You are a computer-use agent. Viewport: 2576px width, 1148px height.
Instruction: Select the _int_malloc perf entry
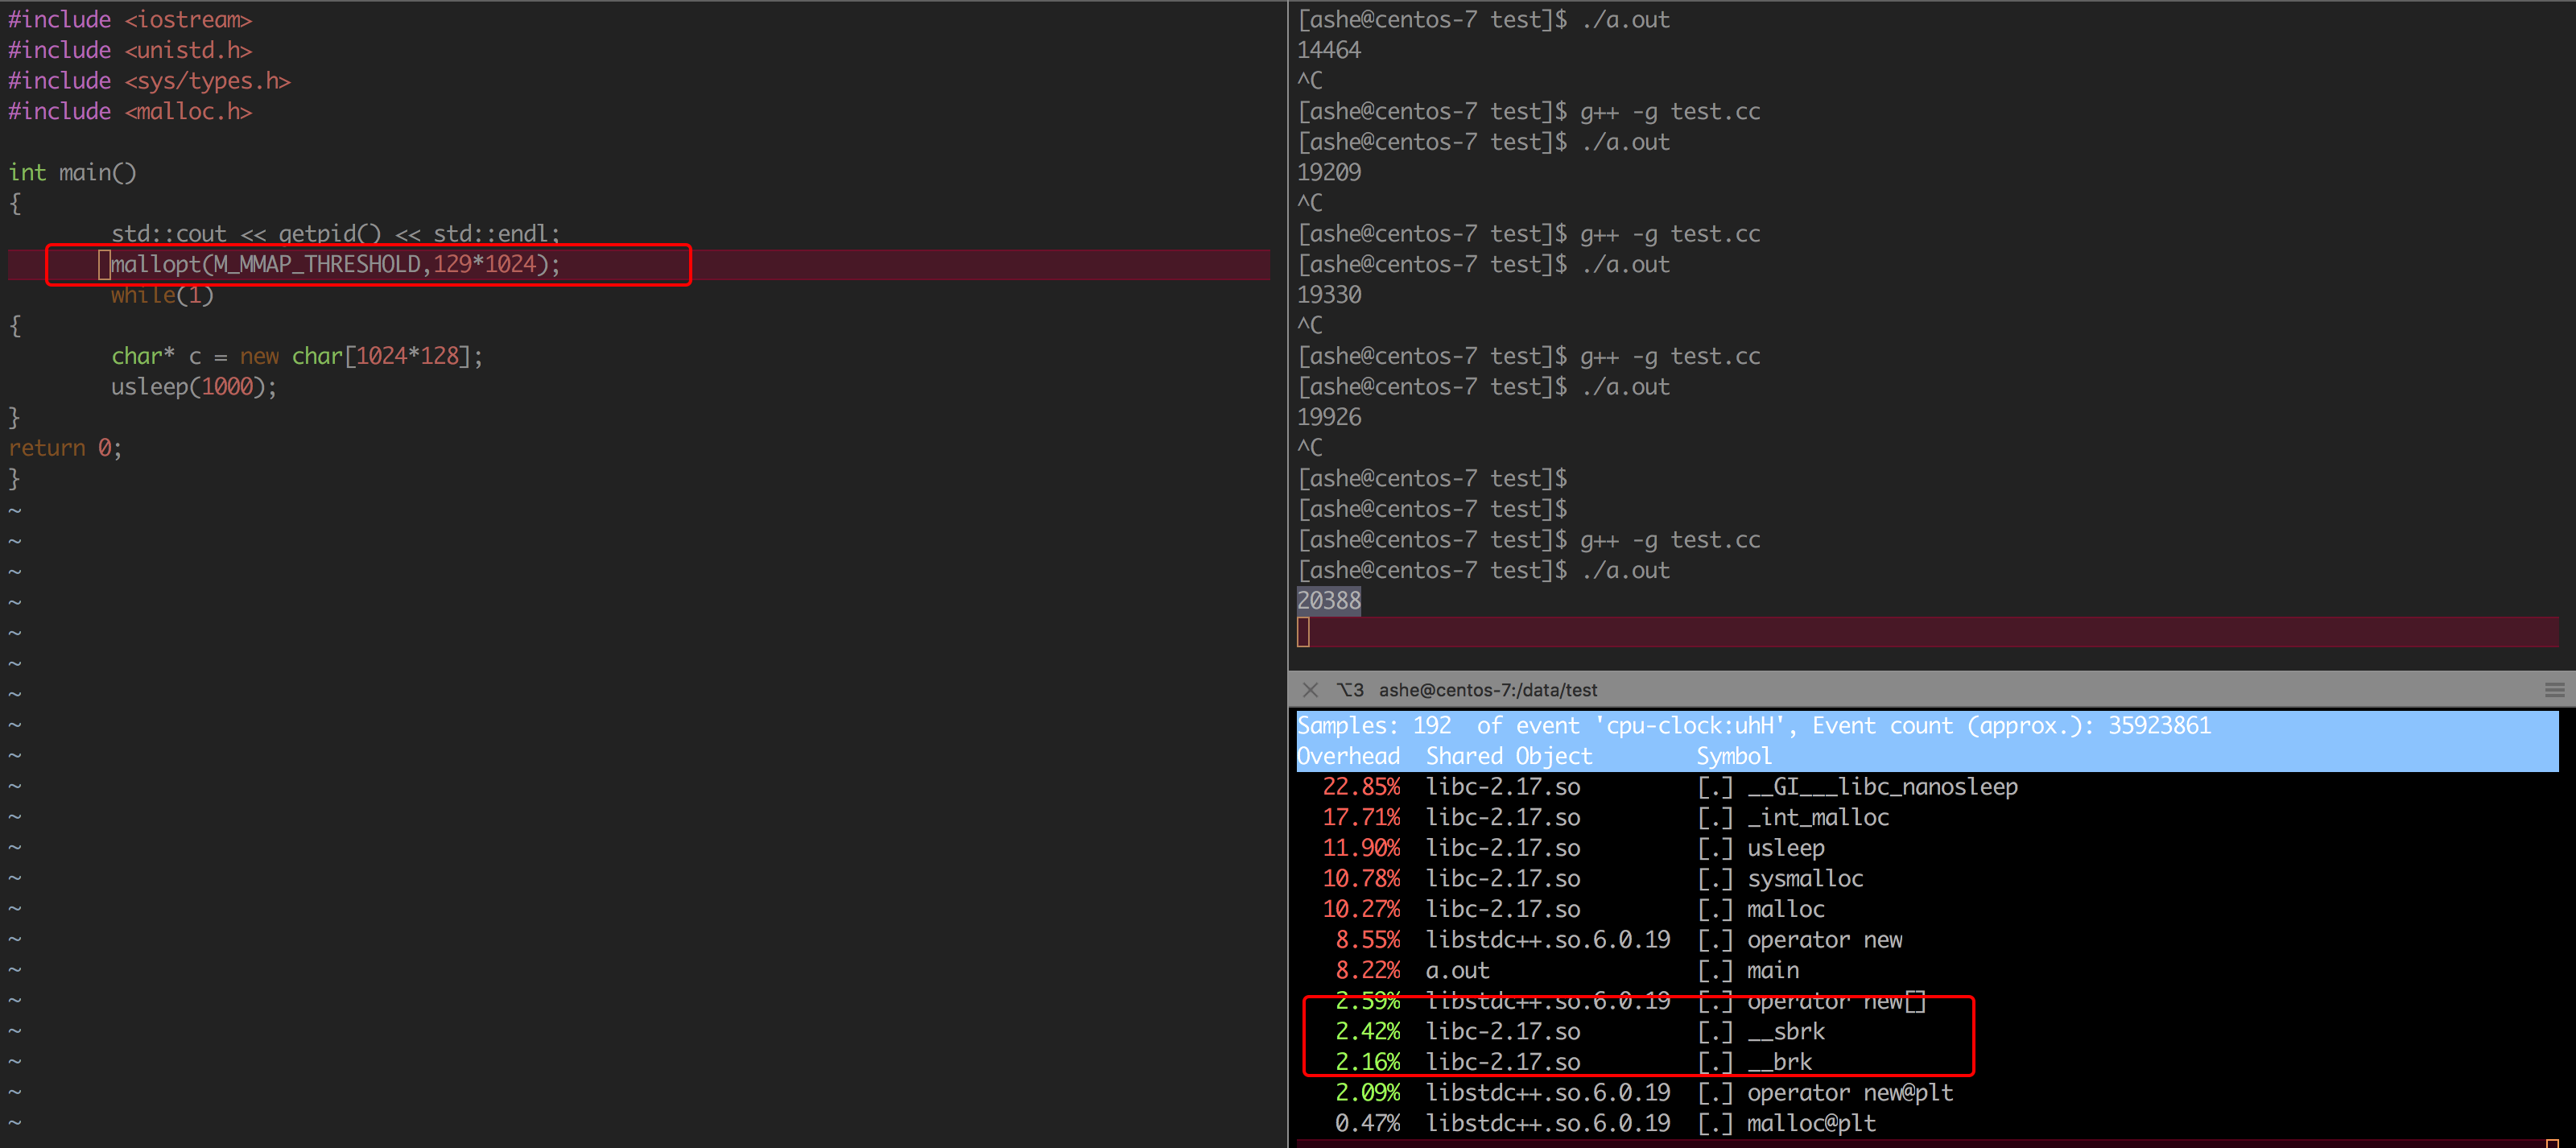(1817, 818)
